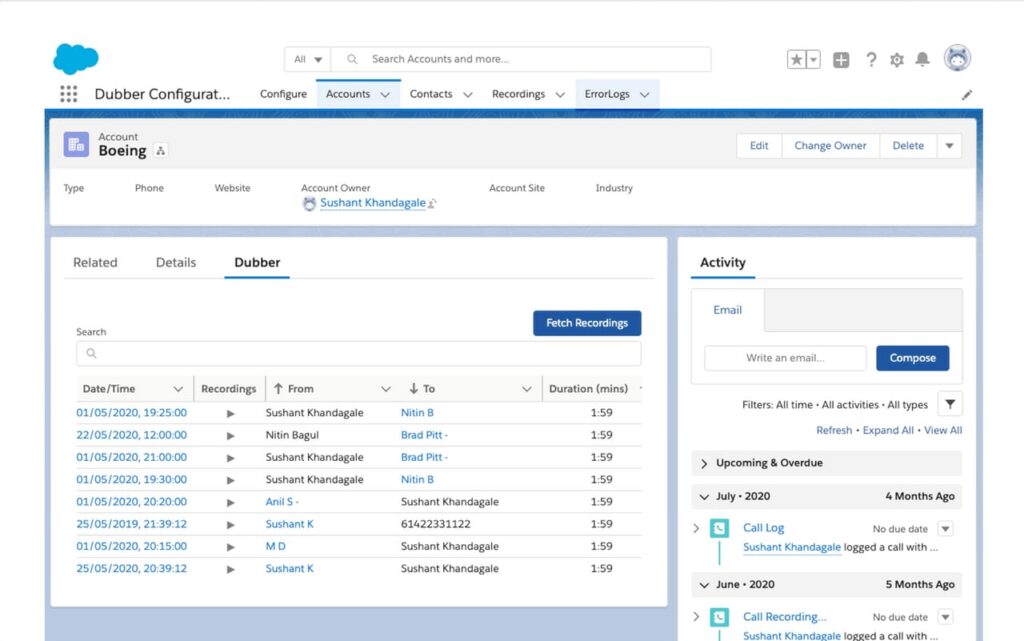Click the Boeing account record icon
The image size is (1024, 641).
click(x=76, y=144)
